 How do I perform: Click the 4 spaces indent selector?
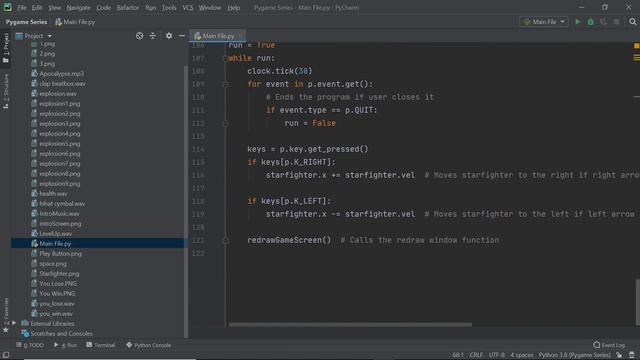point(522,355)
